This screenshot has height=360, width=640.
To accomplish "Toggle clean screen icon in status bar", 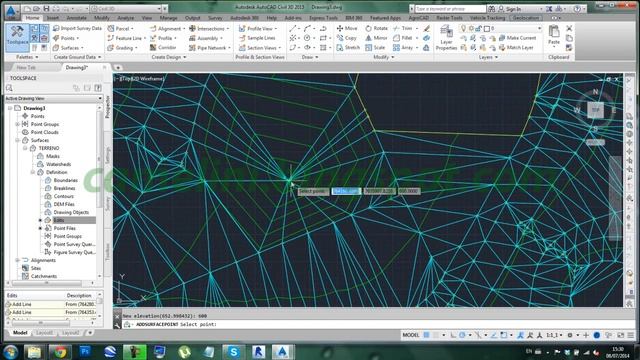I will [620, 335].
